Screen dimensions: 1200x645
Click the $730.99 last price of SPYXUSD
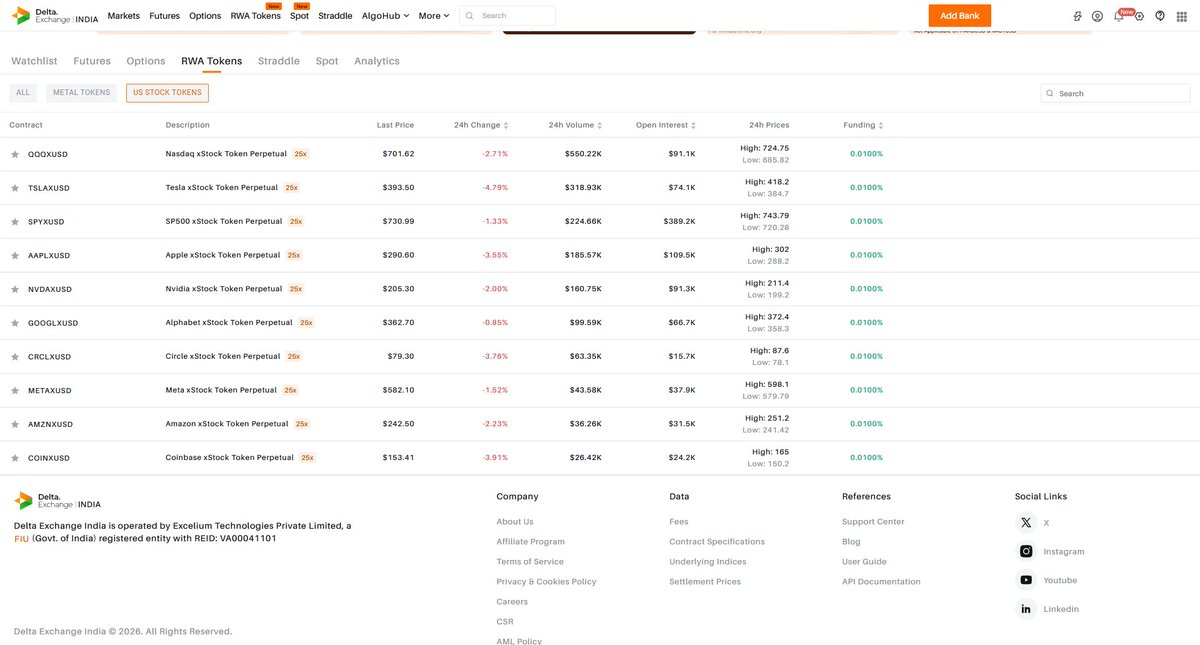coord(398,221)
